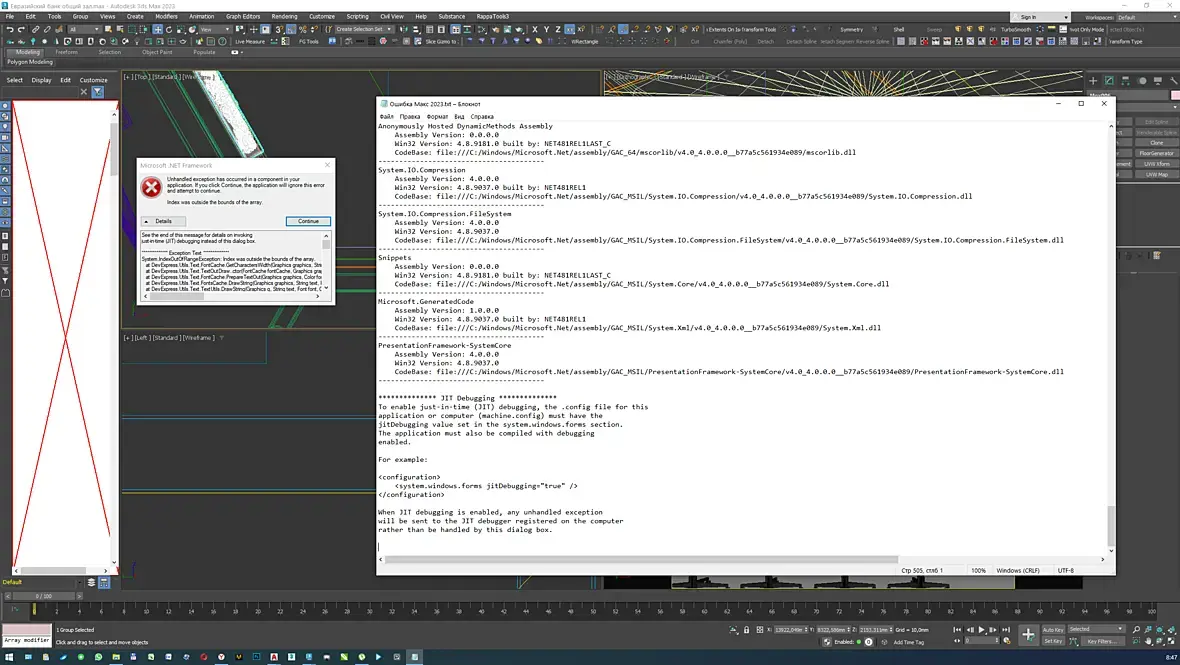Screen dimensions: 1180x665
Task: Click the Set Key button
Action: [1053, 641]
